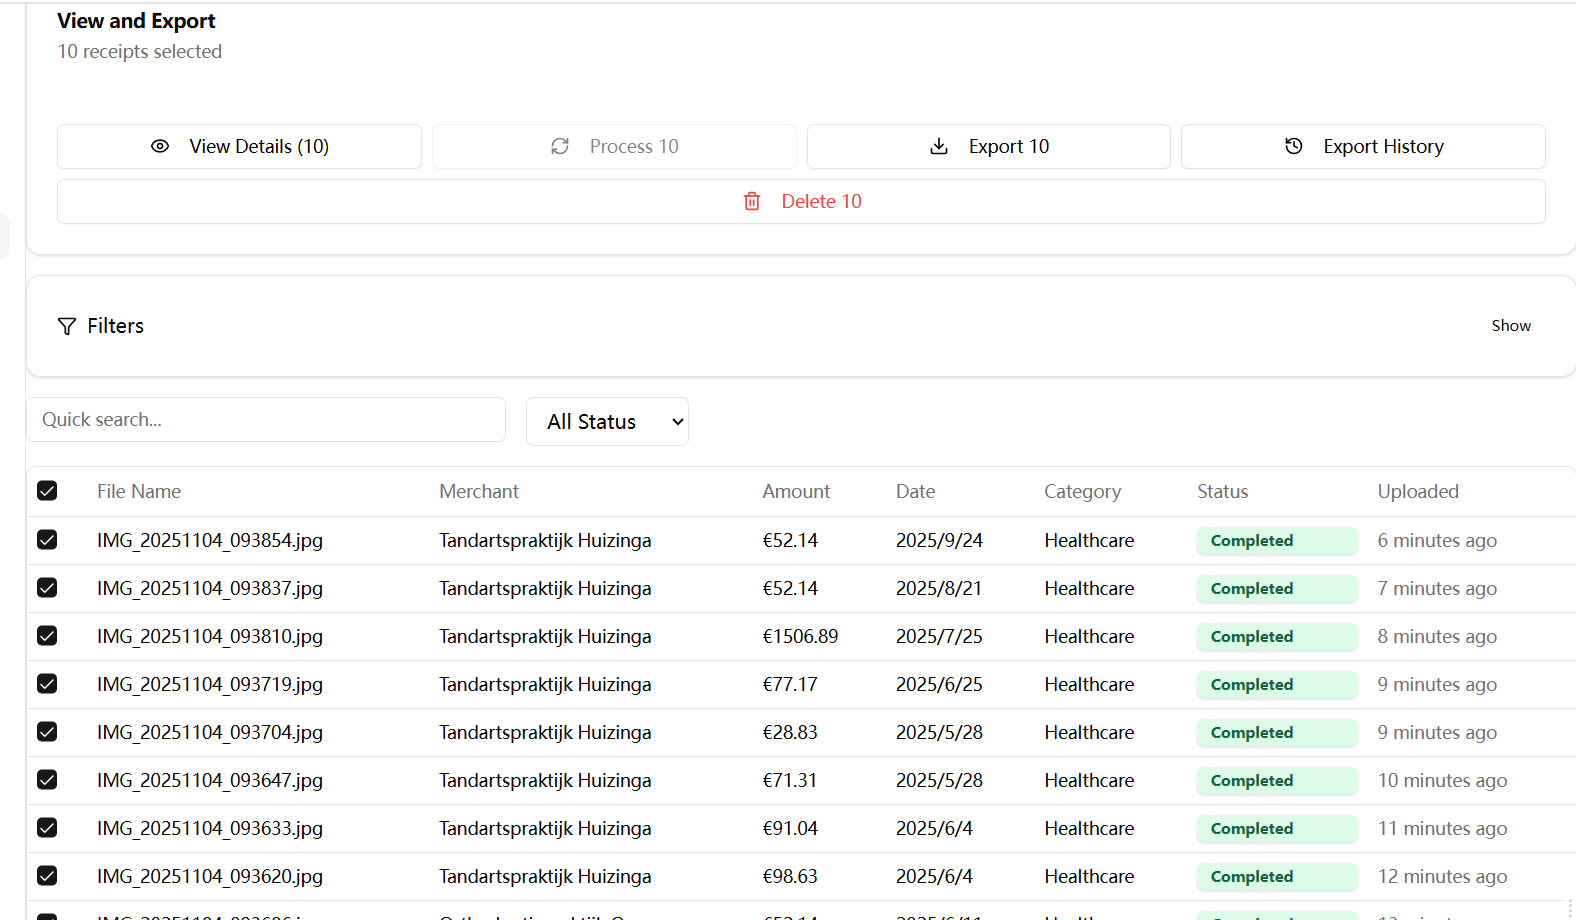The height and width of the screenshot is (920, 1576).
Task: Click Completed badge for IMG_20251104_093854.jpg
Action: [x=1277, y=540]
